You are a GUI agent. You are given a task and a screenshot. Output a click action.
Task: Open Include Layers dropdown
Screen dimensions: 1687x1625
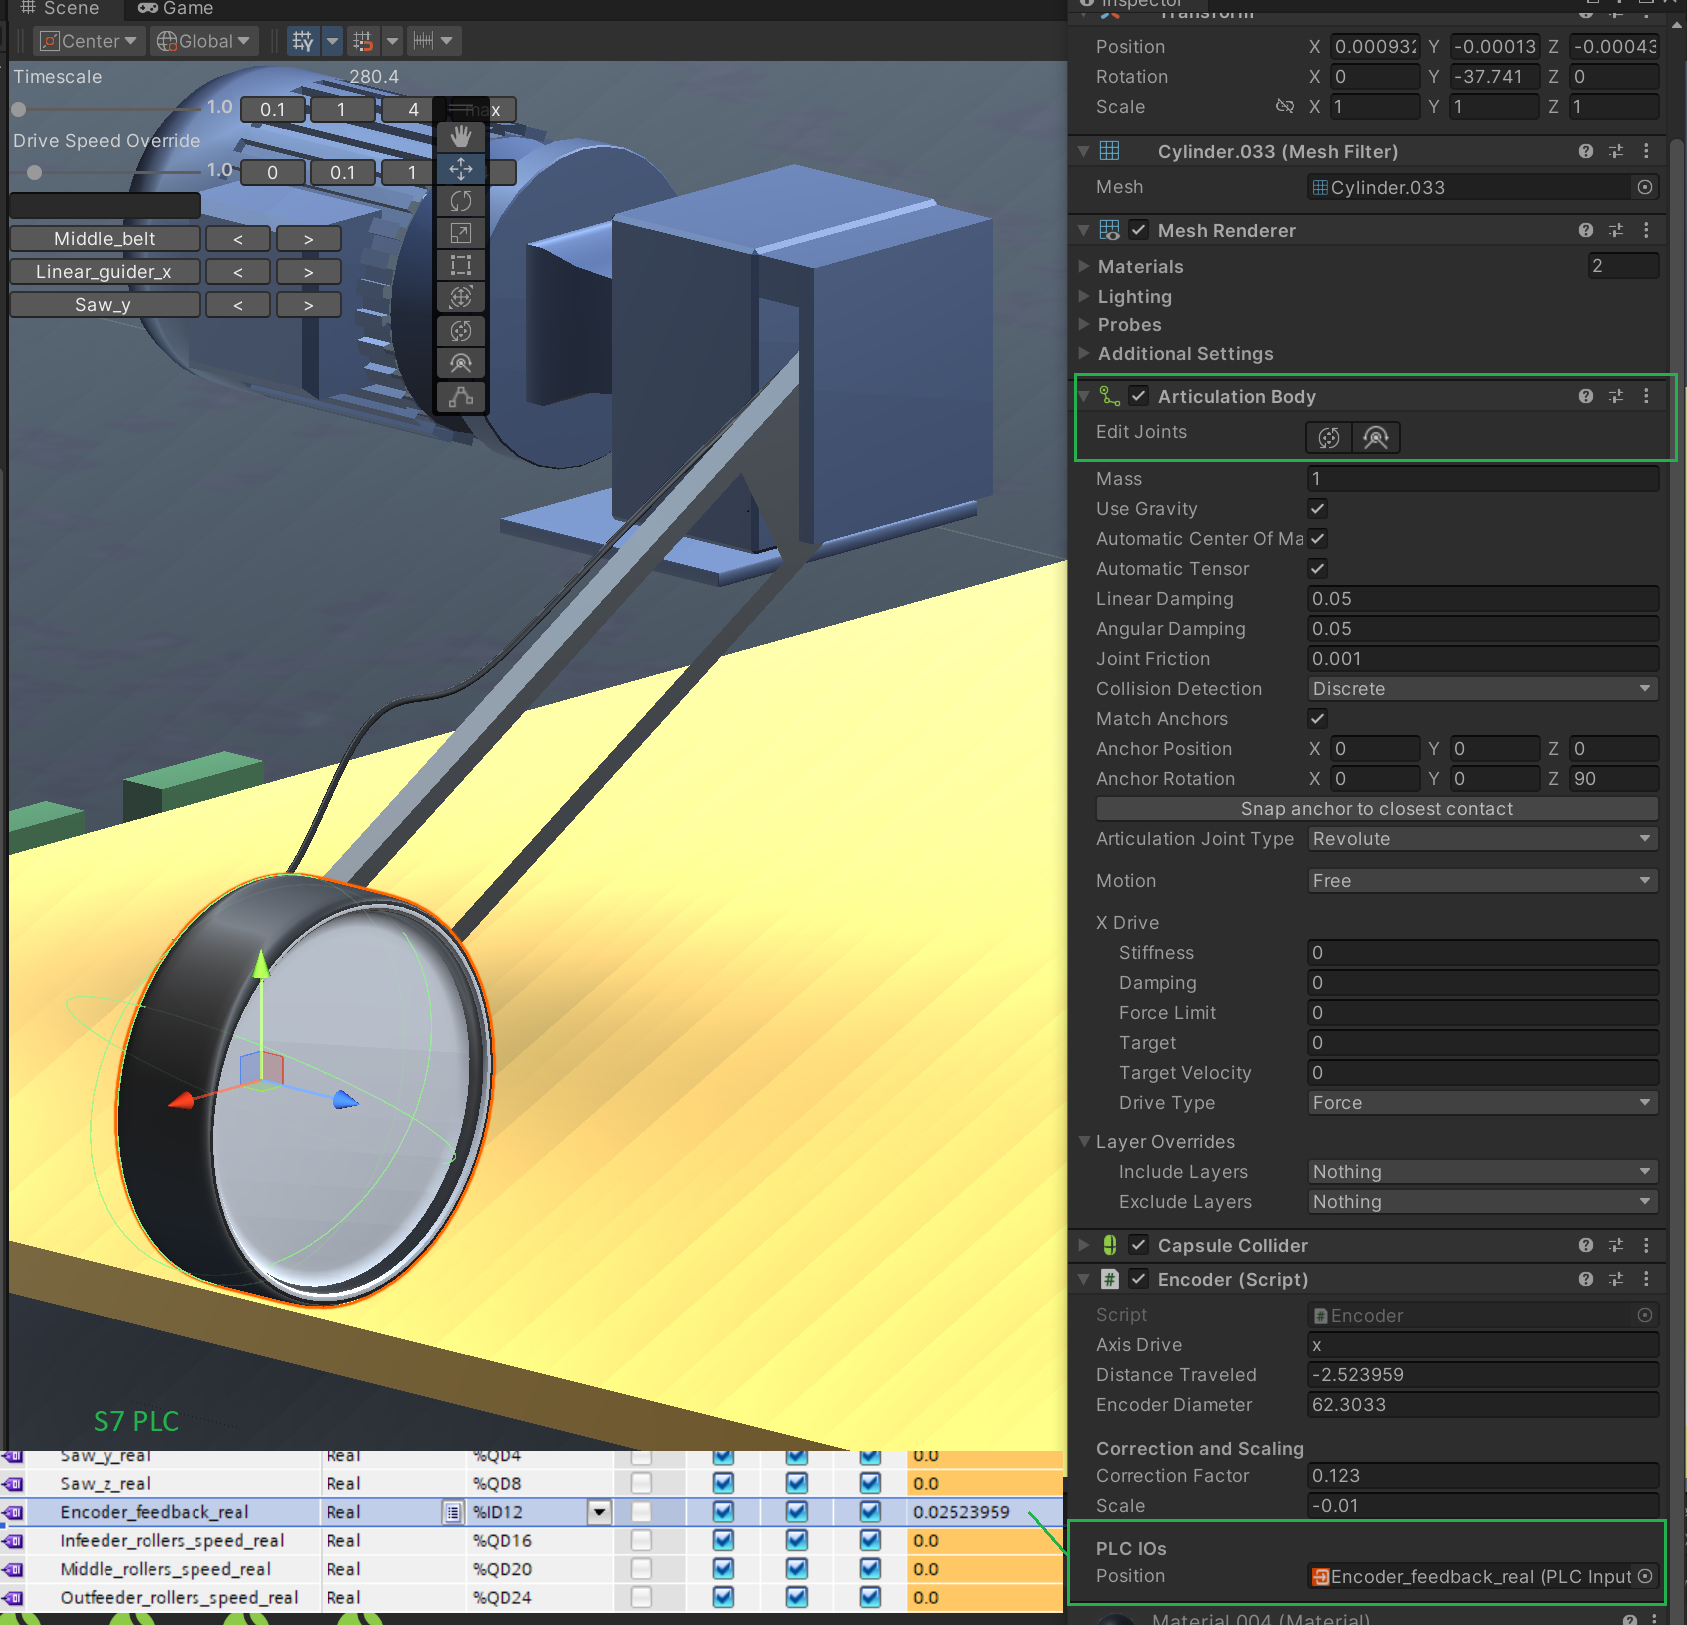(1483, 1172)
